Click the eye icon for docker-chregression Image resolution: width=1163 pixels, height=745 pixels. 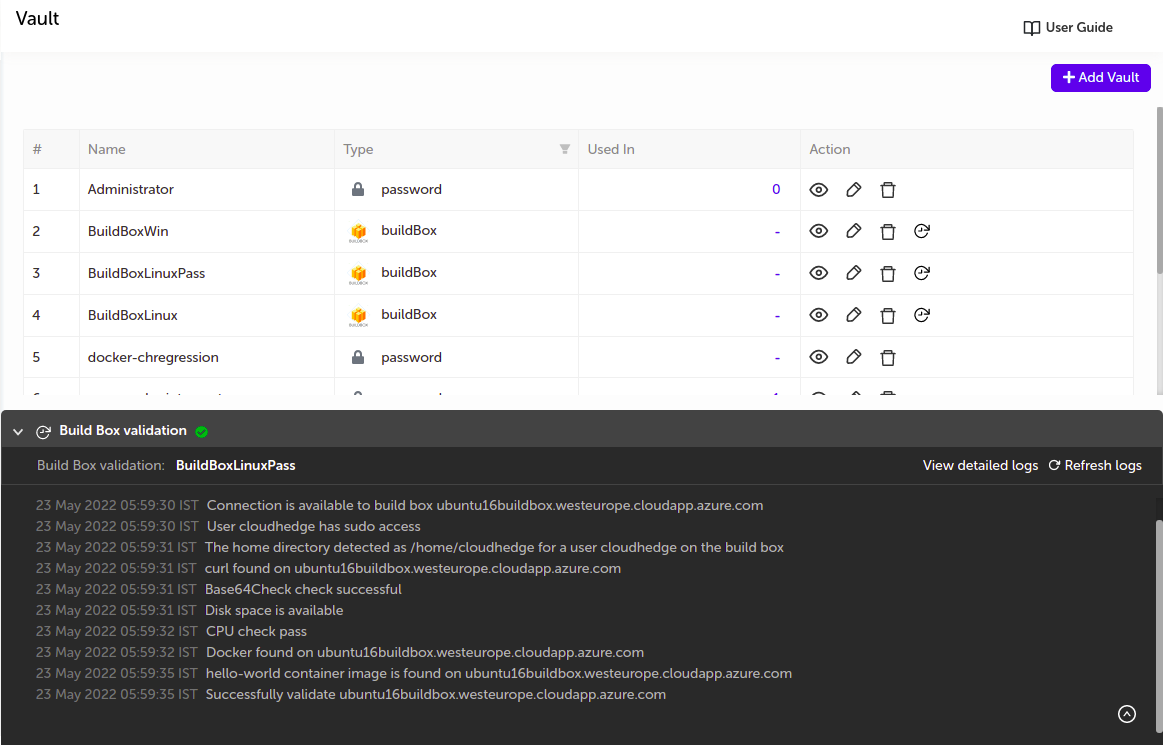(x=819, y=357)
